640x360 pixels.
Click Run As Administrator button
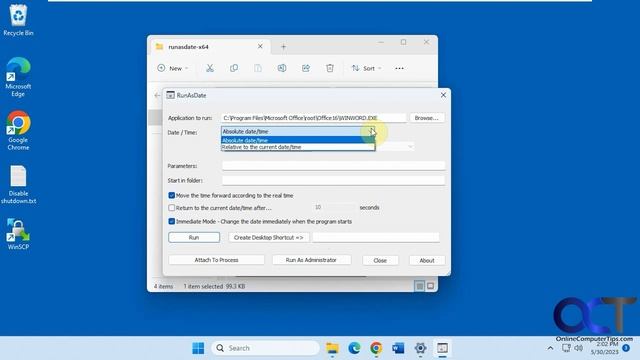pos(311,260)
